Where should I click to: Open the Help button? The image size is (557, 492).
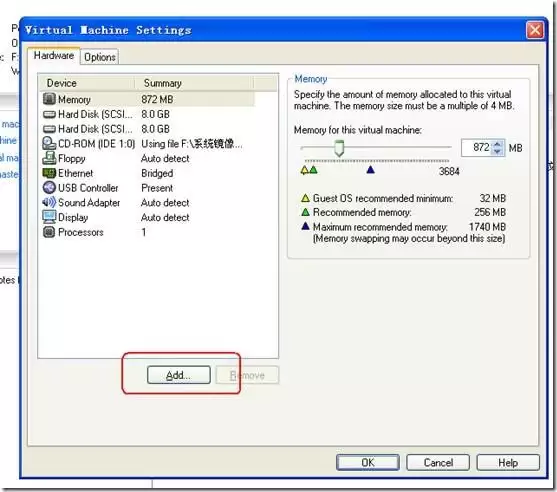508,463
